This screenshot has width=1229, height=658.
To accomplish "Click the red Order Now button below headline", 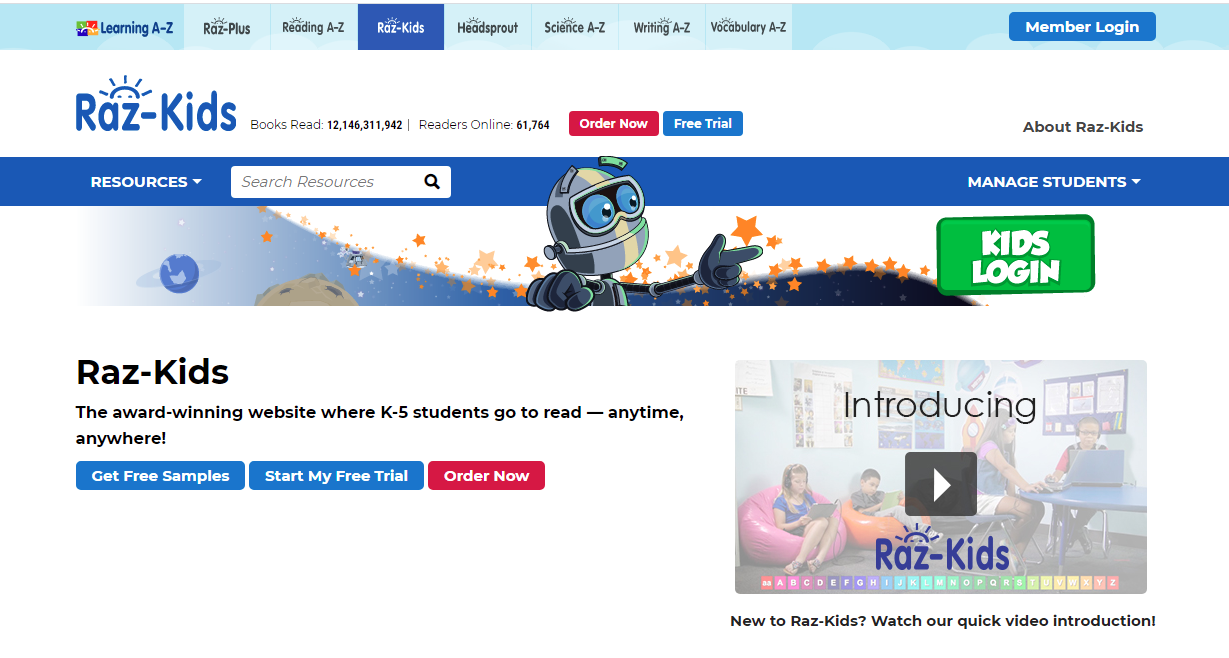I will pyautogui.click(x=486, y=476).
